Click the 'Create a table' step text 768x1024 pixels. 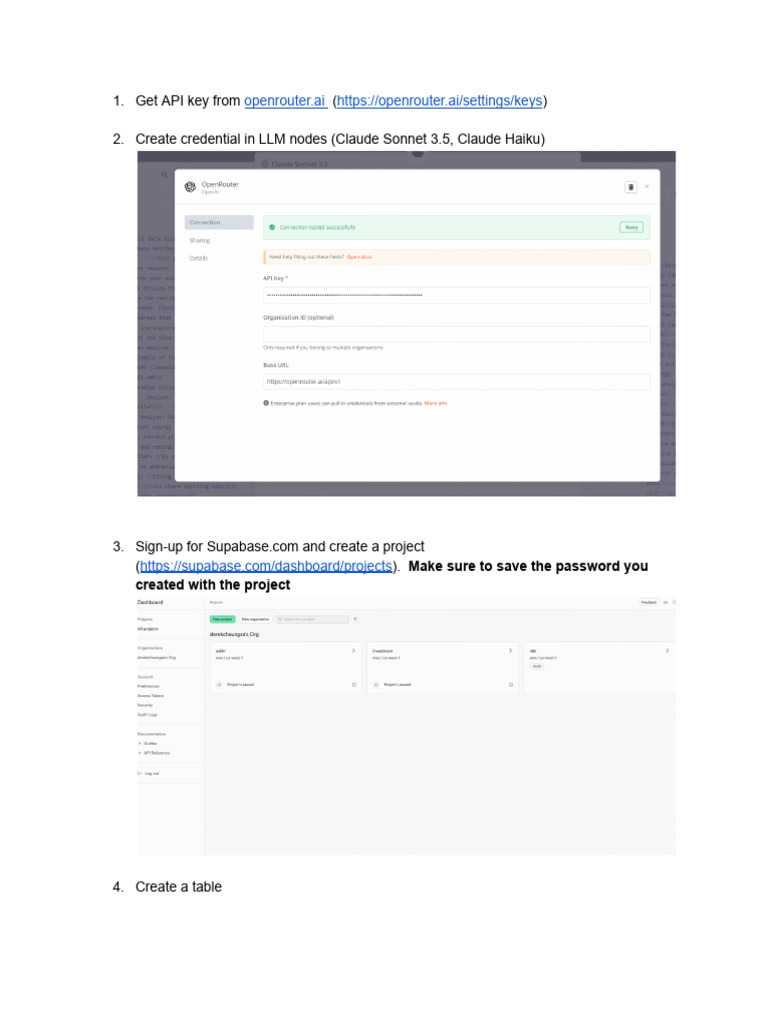point(178,887)
